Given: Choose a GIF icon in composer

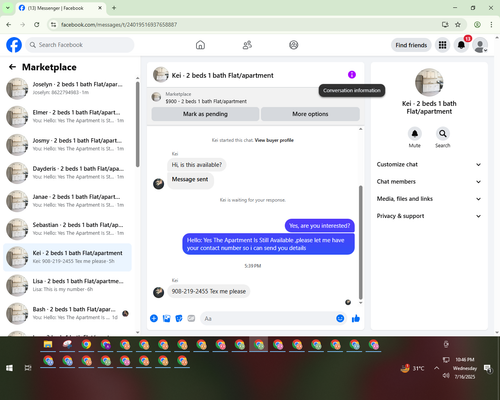Looking at the screenshot, I should coord(191,318).
